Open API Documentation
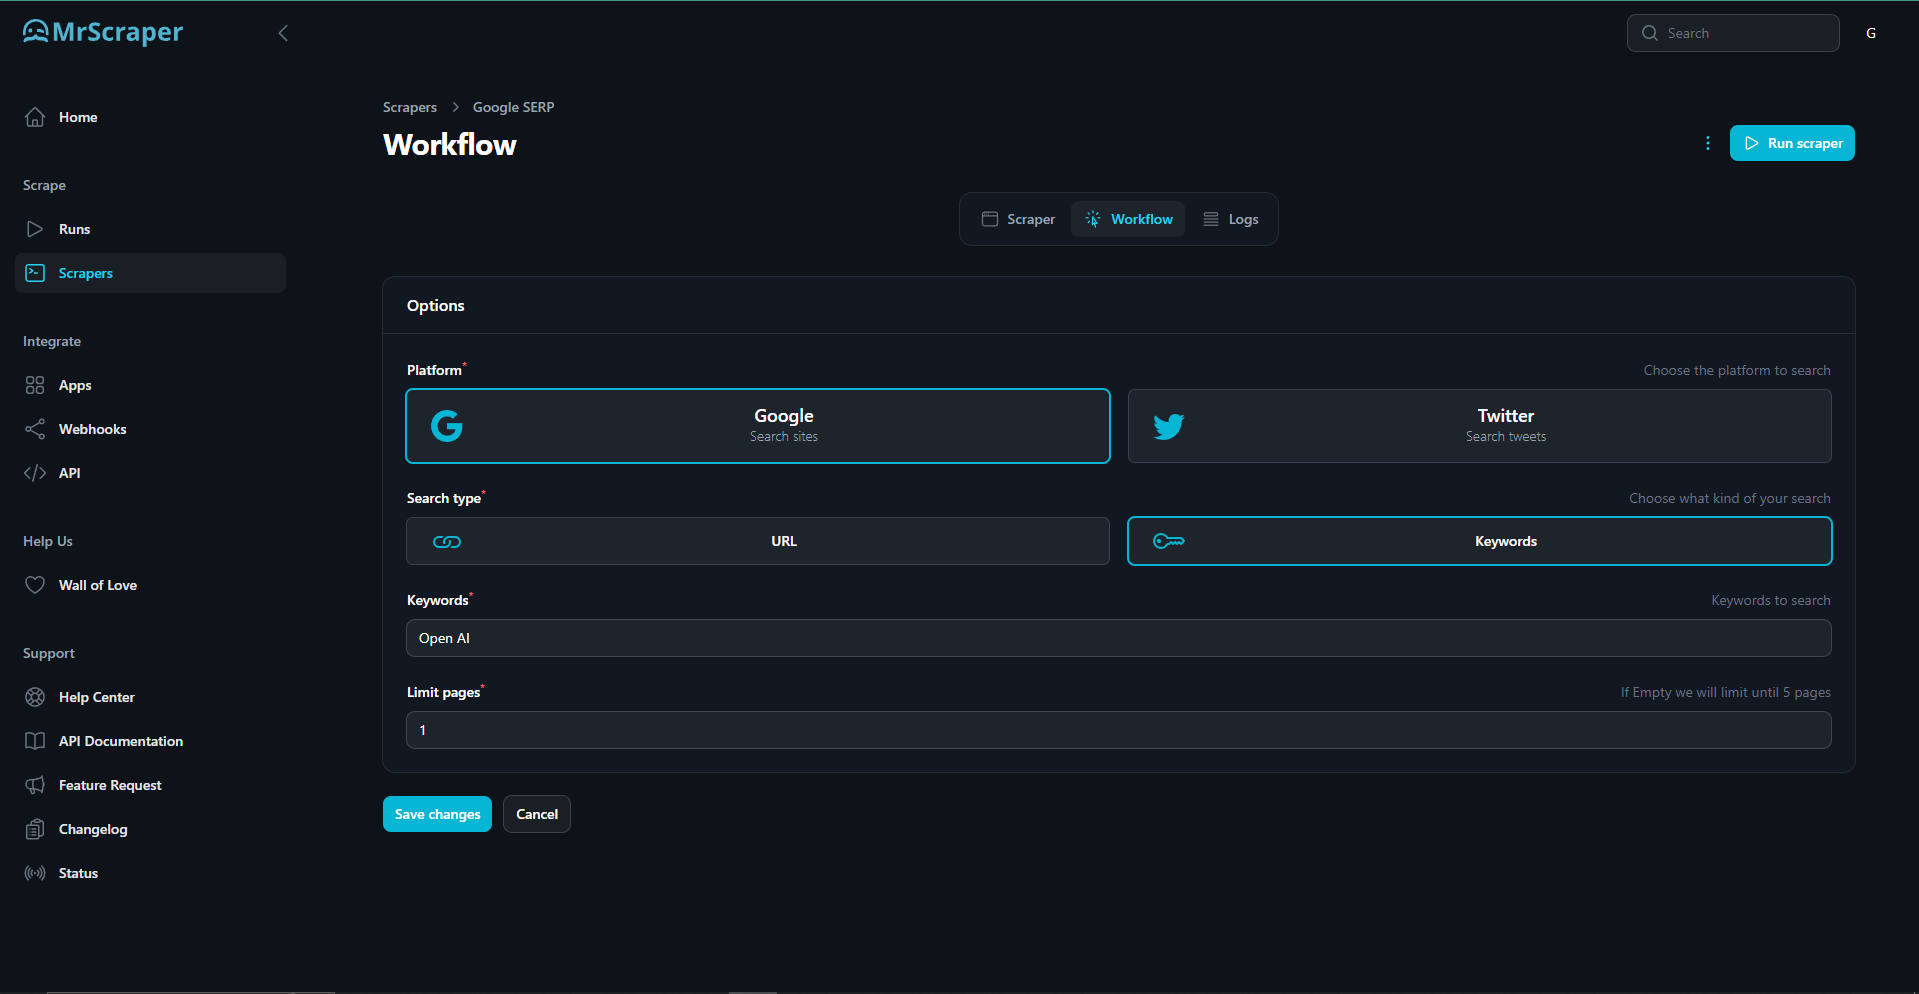This screenshot has height=994, width=1919. 150,741
